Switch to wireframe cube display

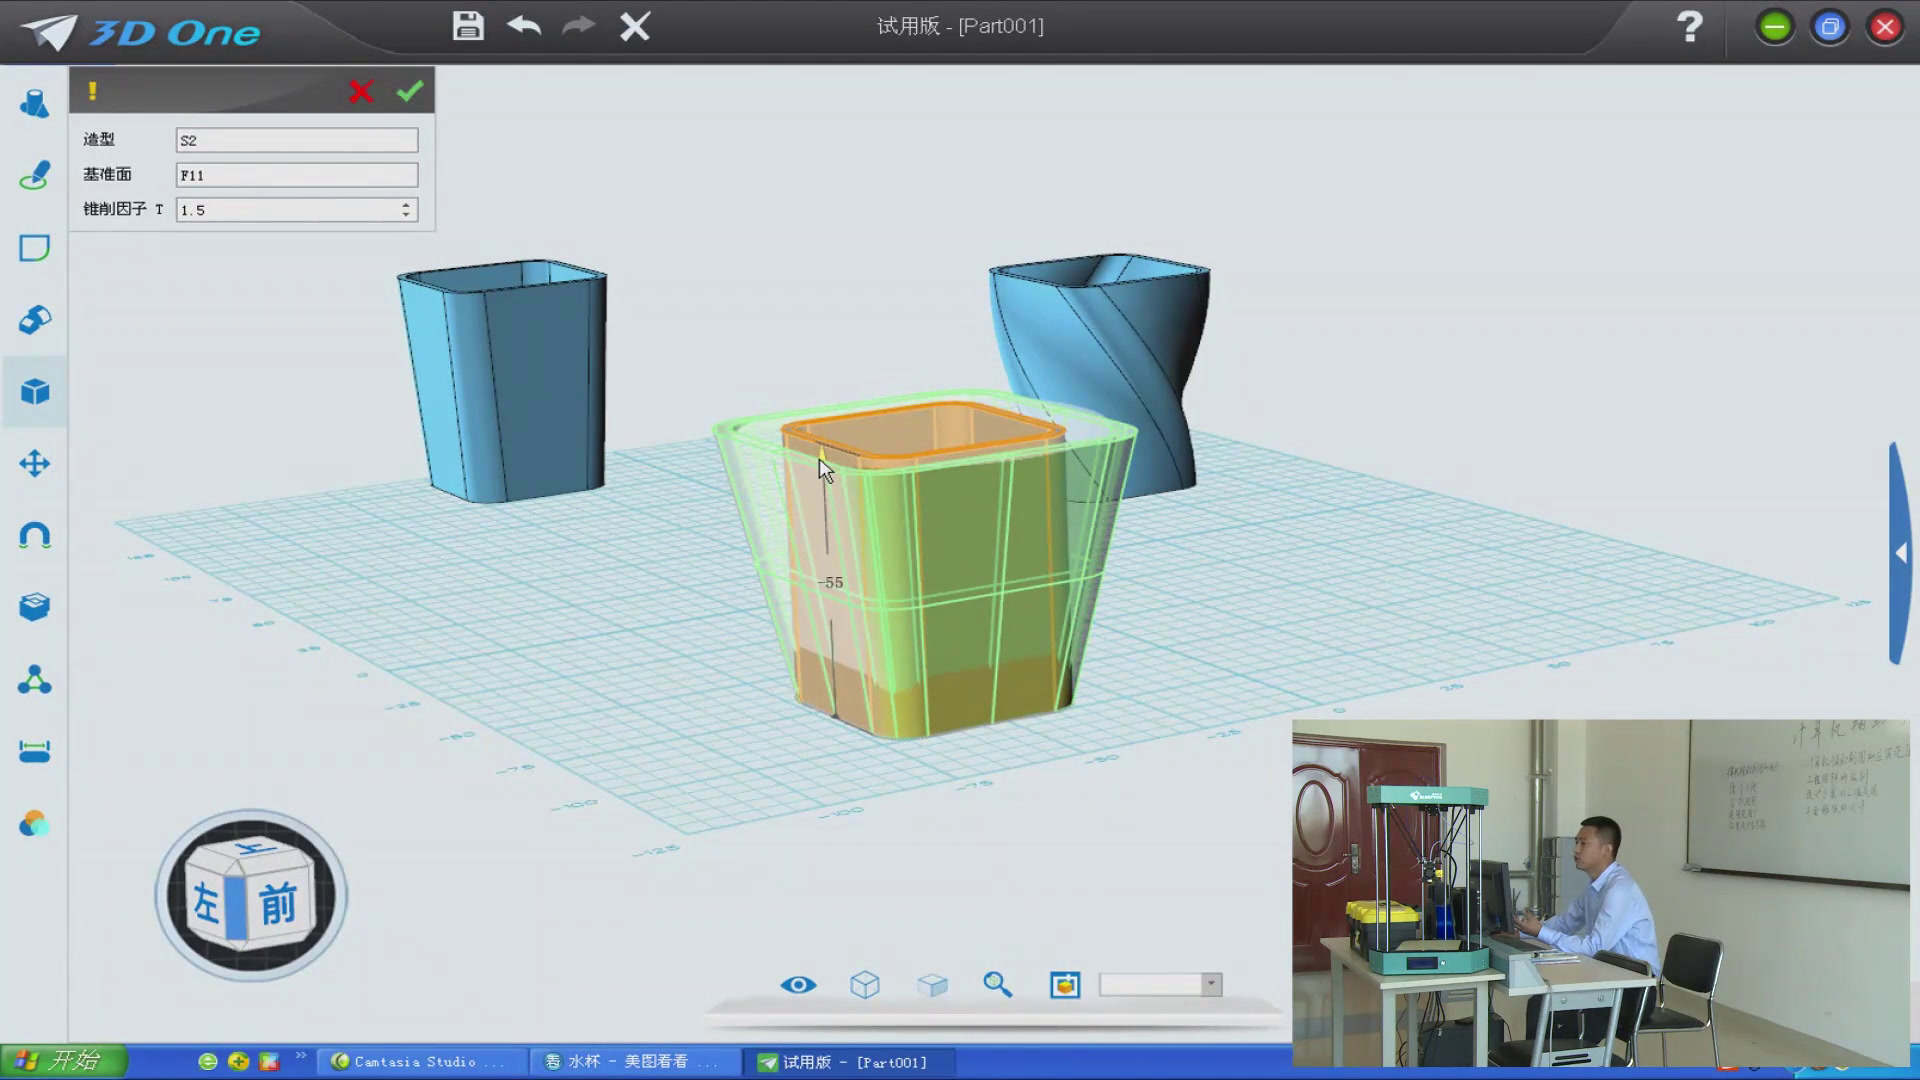click(865, 985)
